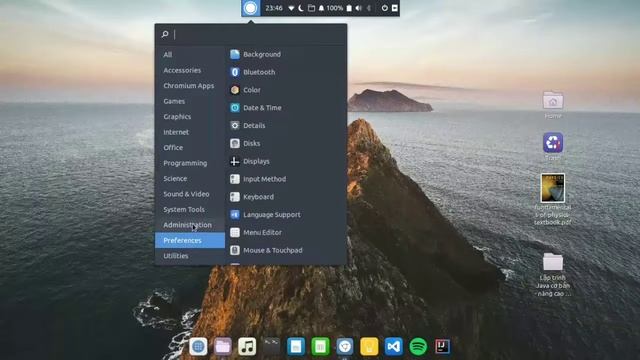This screenshot has height=360, width=640.
Task: Open the Lập trình Java folder on desktop
Action: [553, 273]
